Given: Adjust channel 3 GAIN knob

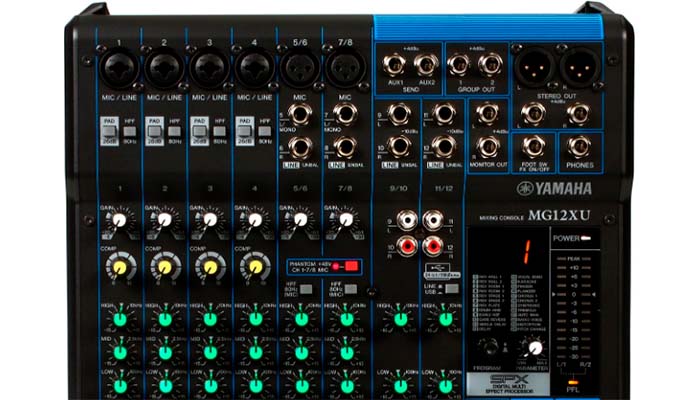Looking at the screenshot, I should click(x=210, y=220).
